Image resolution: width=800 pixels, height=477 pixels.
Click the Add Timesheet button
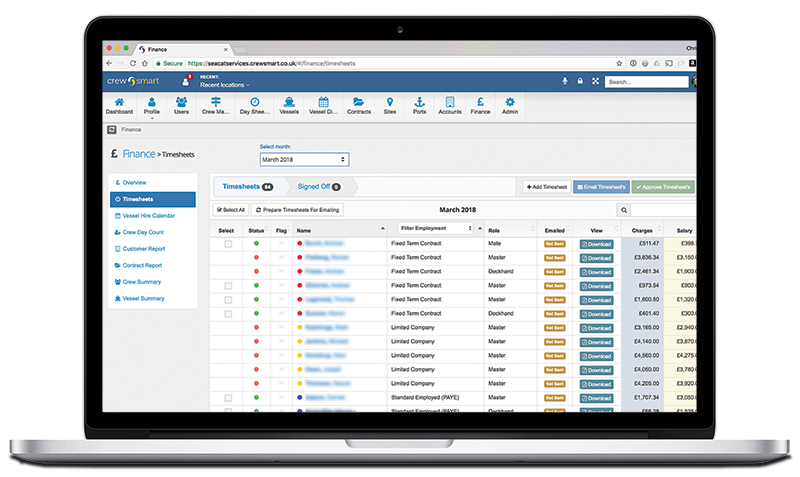coord(546,187)
